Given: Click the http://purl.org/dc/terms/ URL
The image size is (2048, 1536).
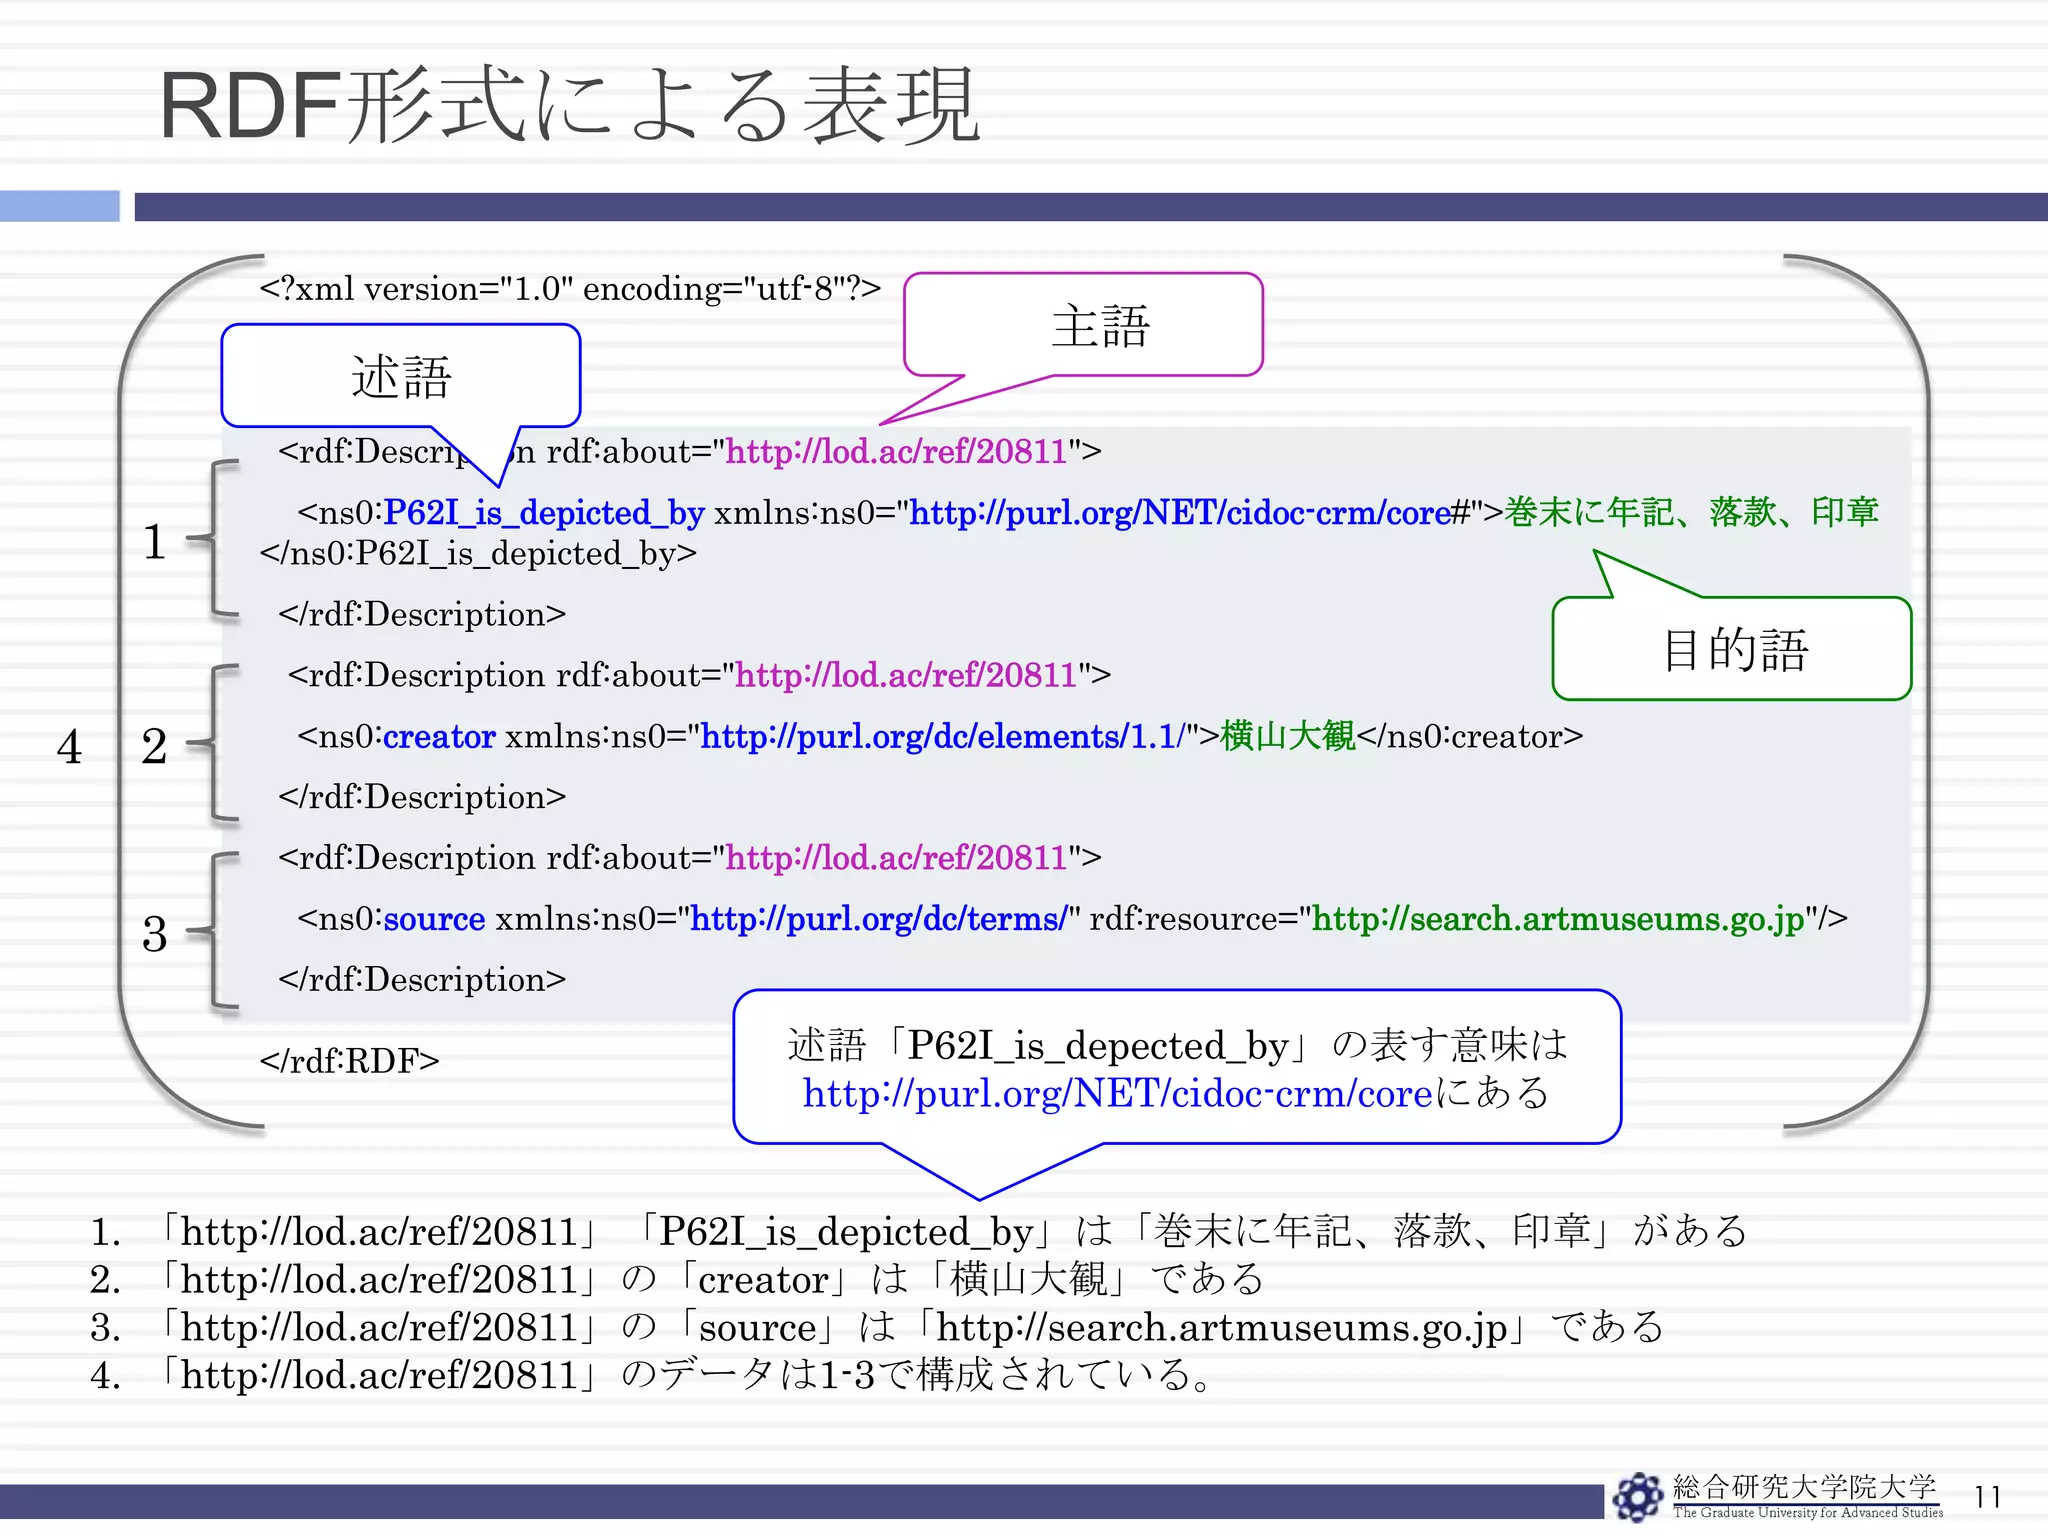Looking at the screenshot, I should pyautogui.click(x=879, y=919).
